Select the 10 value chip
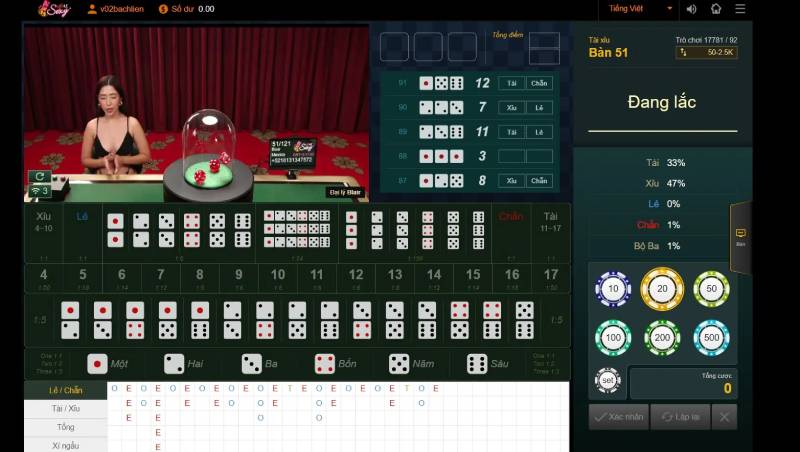Viewport: 800px width, 452px height. click(x=612, y=289)
